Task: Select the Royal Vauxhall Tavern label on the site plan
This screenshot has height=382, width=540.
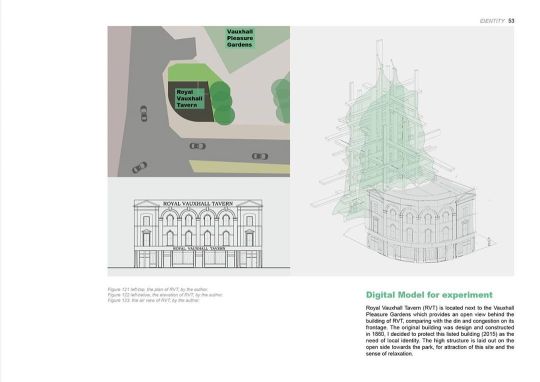Action: (x=189, y=99)
